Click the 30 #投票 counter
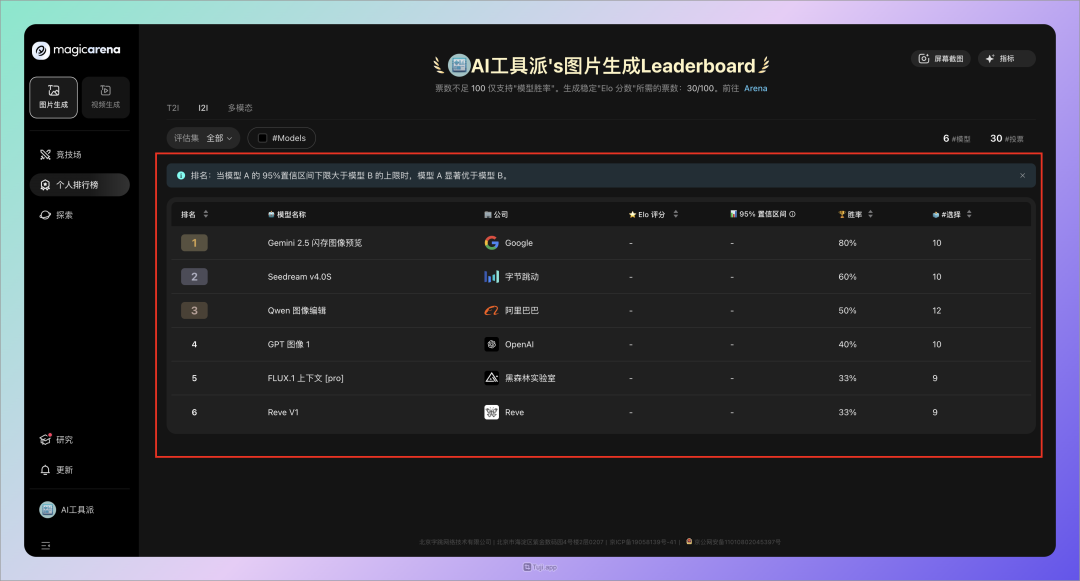1080x581 pixels. click(x=1006, y=138)
